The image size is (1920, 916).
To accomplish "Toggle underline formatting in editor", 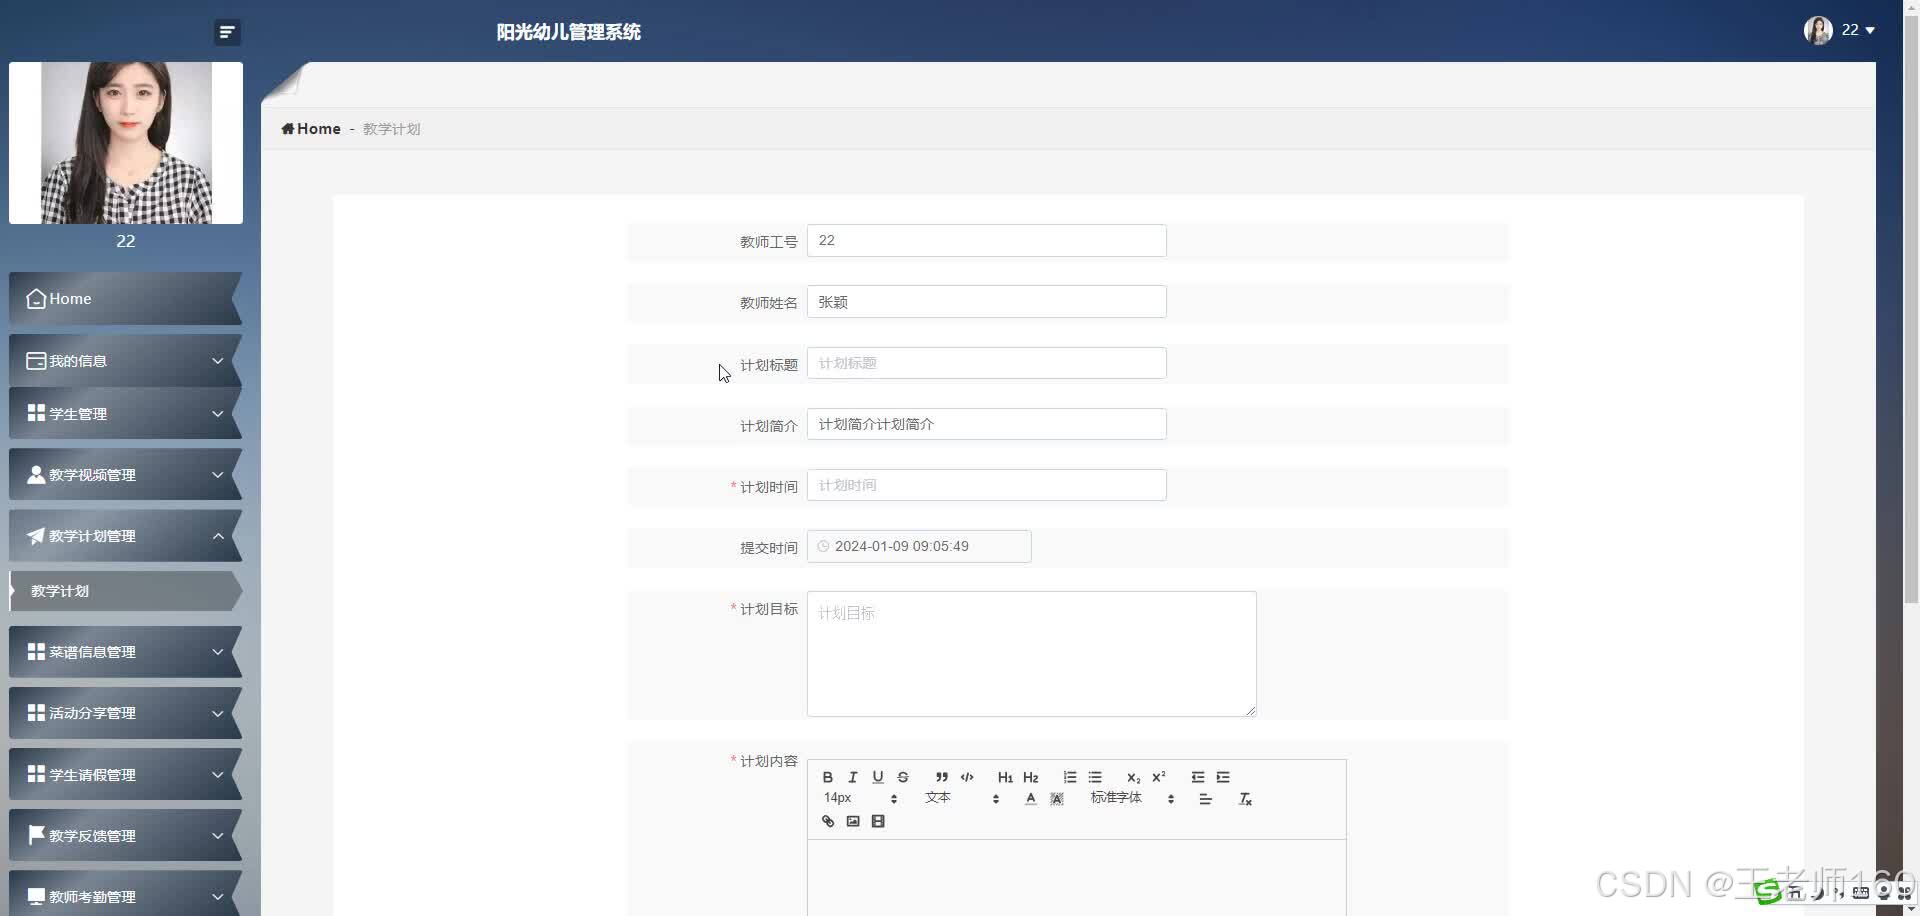I will (877, 777).
